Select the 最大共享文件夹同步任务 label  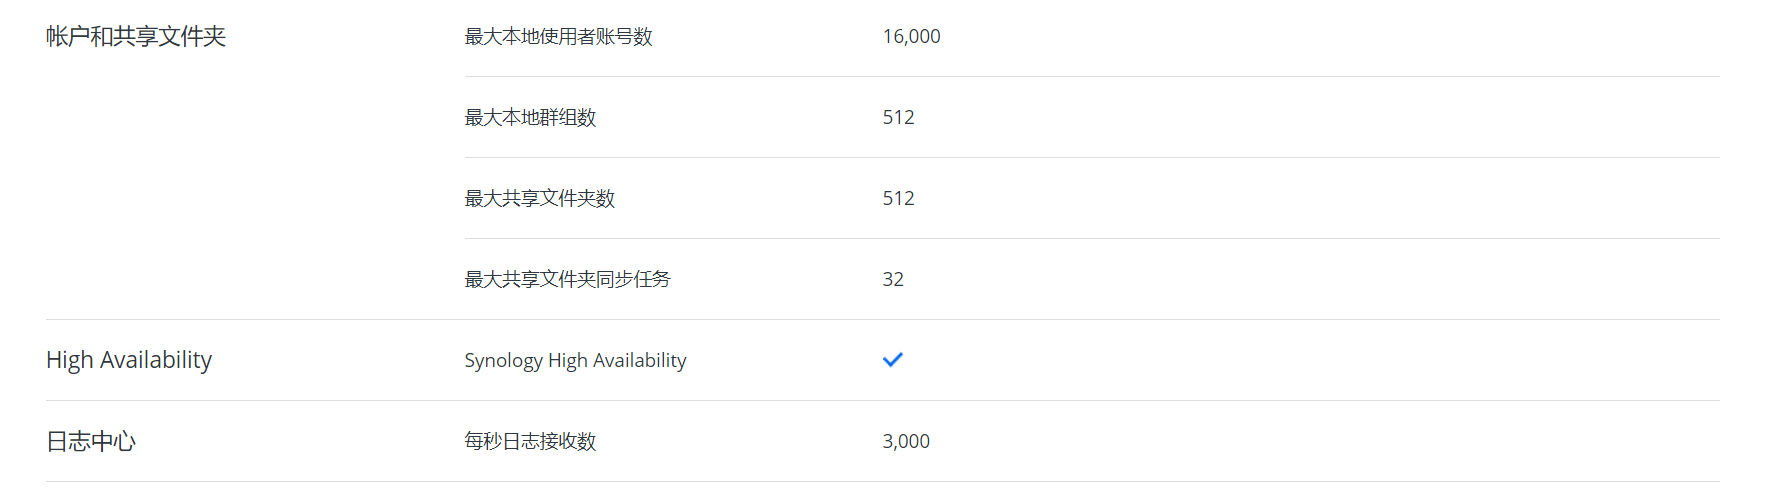567,280
